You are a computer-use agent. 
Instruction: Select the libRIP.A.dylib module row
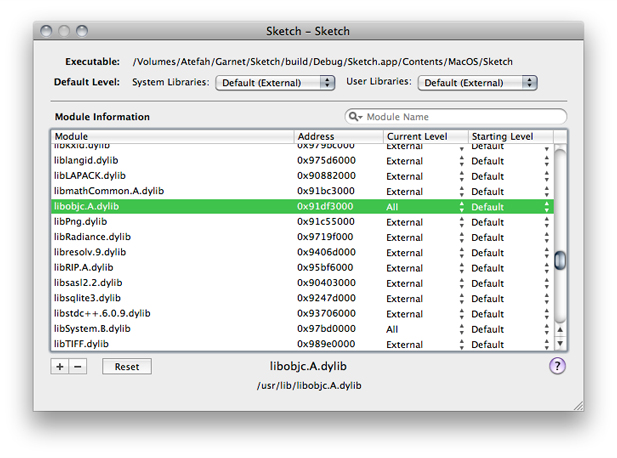(303, 268)
